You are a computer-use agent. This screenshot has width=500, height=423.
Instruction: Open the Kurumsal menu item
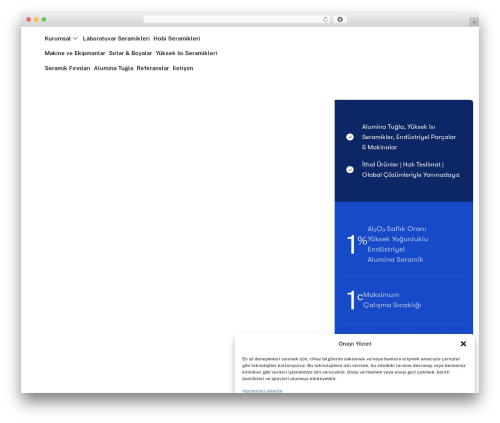(58, 39)
